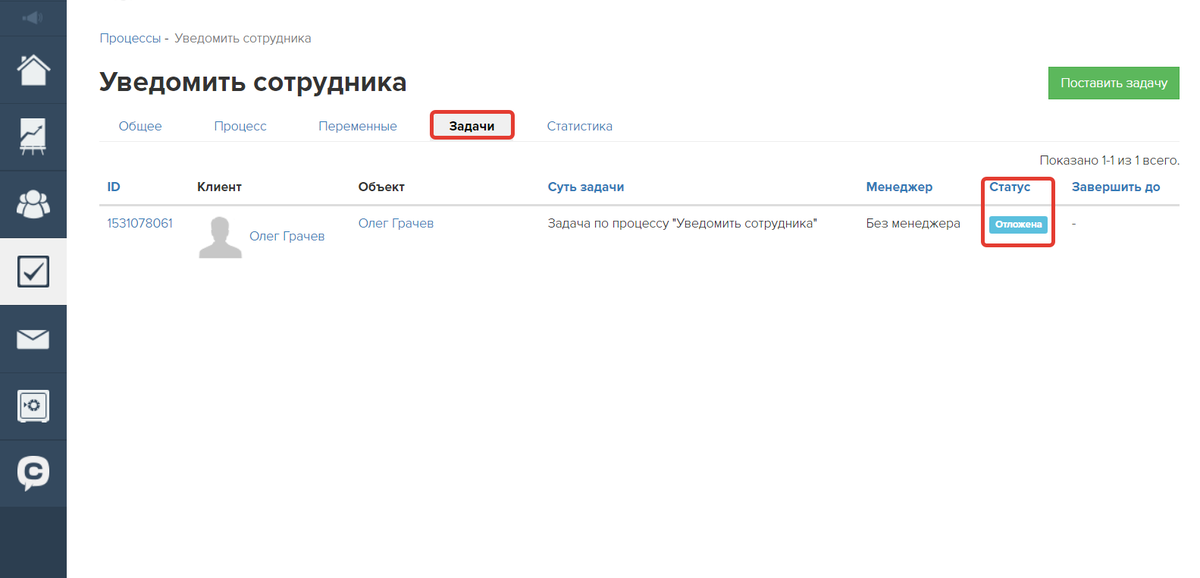Open the clients people icon in sidebar
1200x578 pixels.
pyautogui.click(x=33, y=204)
